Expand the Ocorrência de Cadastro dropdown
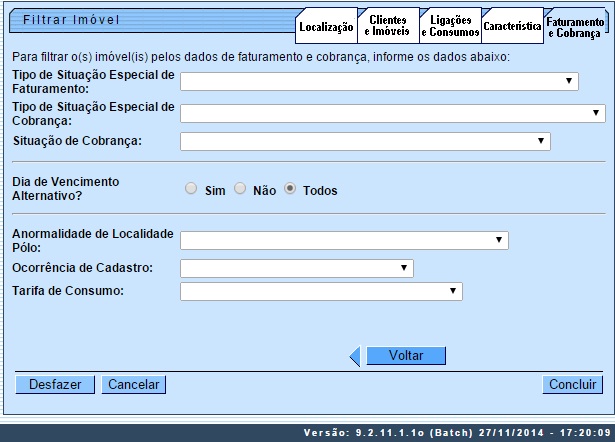Viewport: 615px width, 442px height. 296,268
